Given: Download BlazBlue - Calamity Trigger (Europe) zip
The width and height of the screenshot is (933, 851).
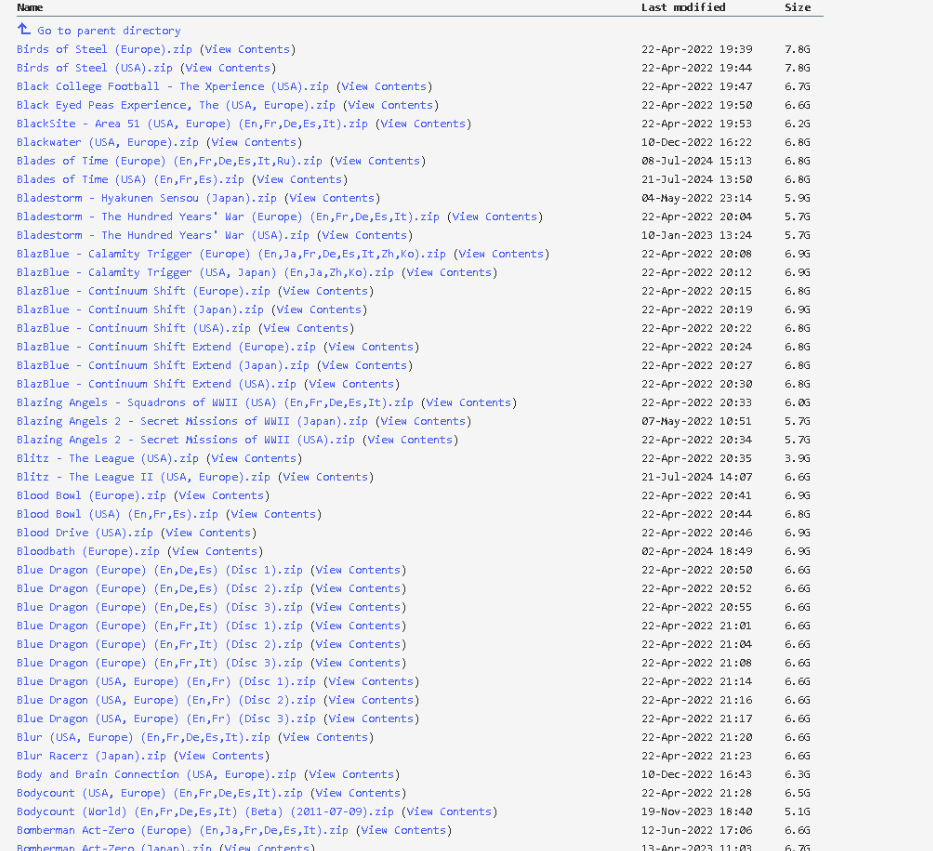Looking at the screenshot, I should coord(231,254).
